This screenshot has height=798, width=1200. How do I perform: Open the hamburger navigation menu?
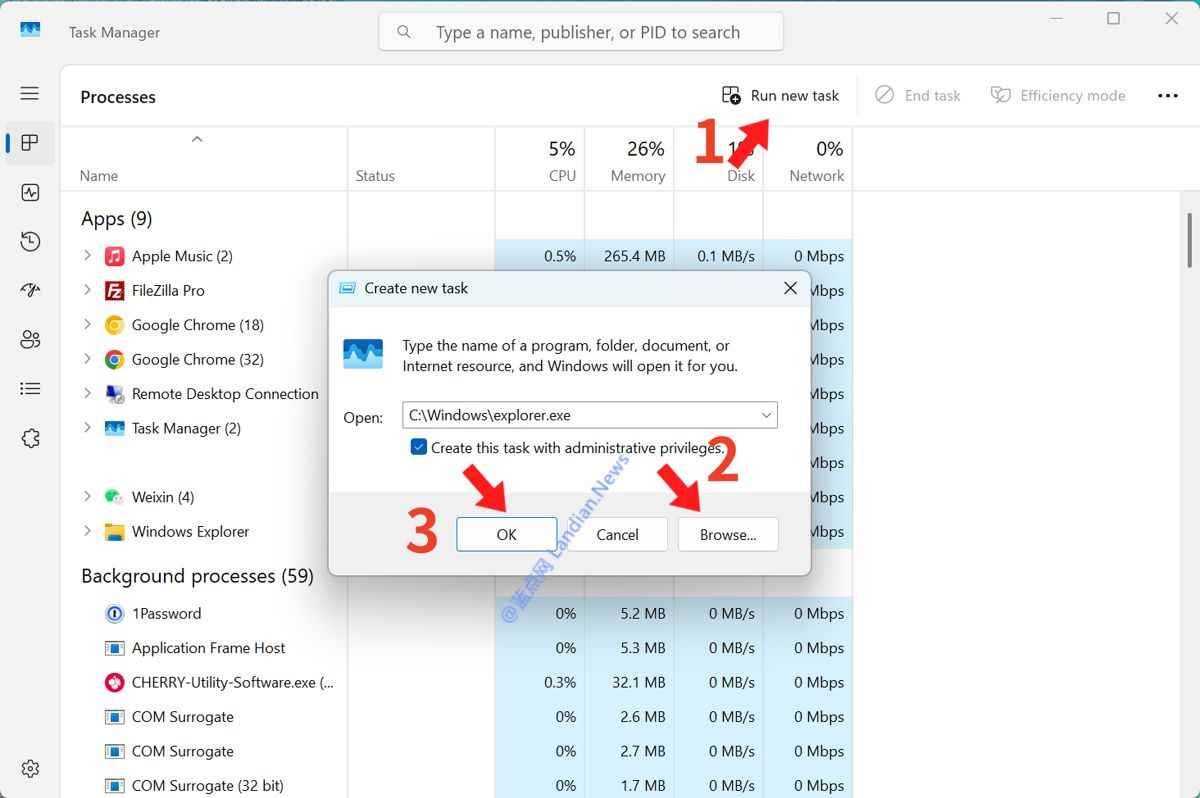30,93
